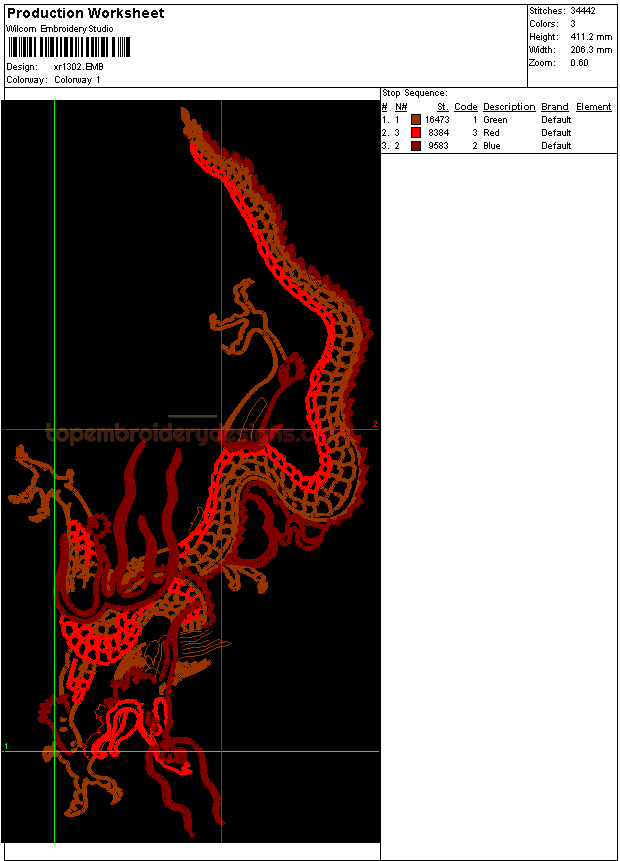Click 'Default' brand in the Blue row

click(x=556, y=146)
